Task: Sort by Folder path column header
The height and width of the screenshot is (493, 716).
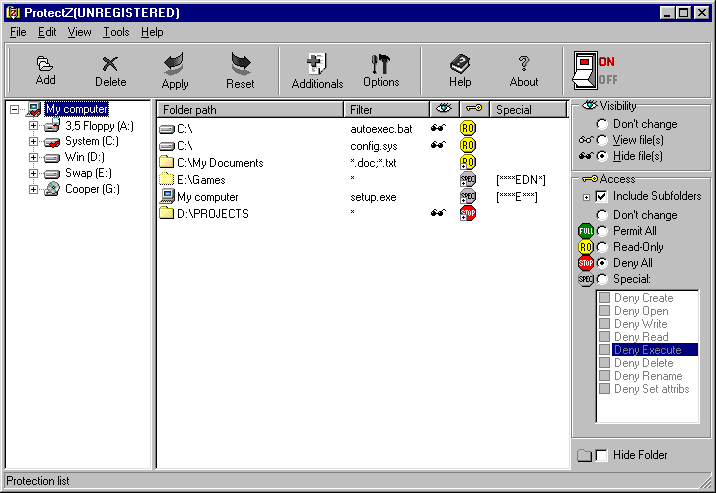Action: [250, 110]
